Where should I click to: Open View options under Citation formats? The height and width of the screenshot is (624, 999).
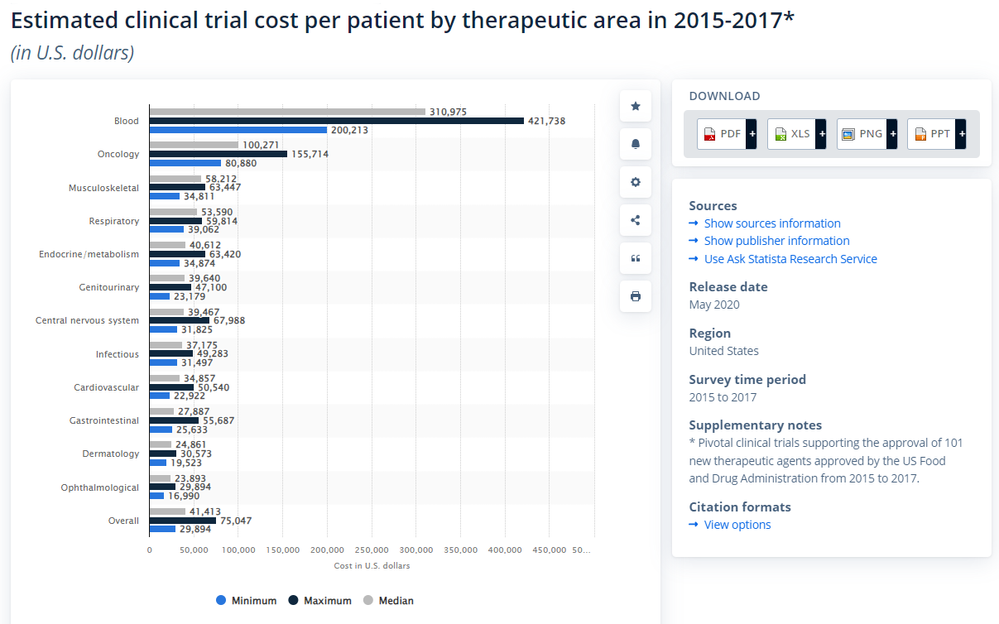[737, 525]
